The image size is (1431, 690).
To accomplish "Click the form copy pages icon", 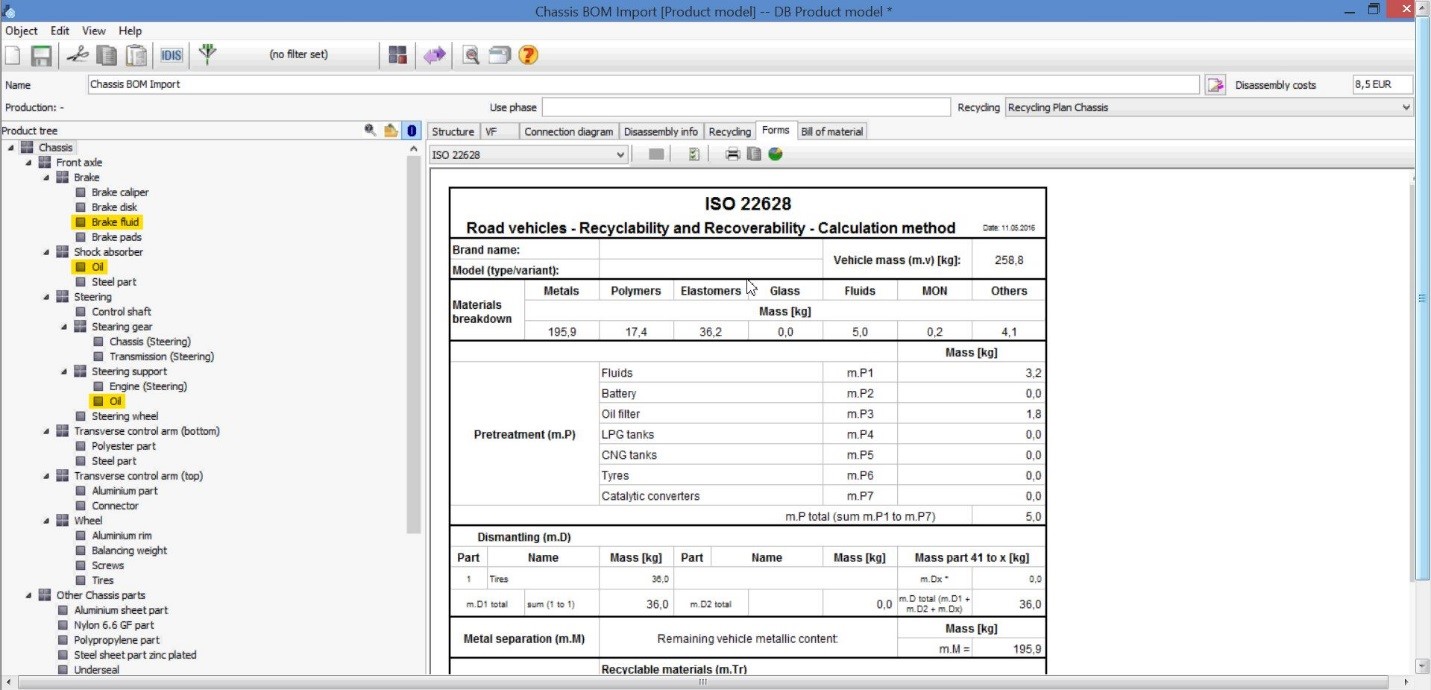I will pos(755,154).
